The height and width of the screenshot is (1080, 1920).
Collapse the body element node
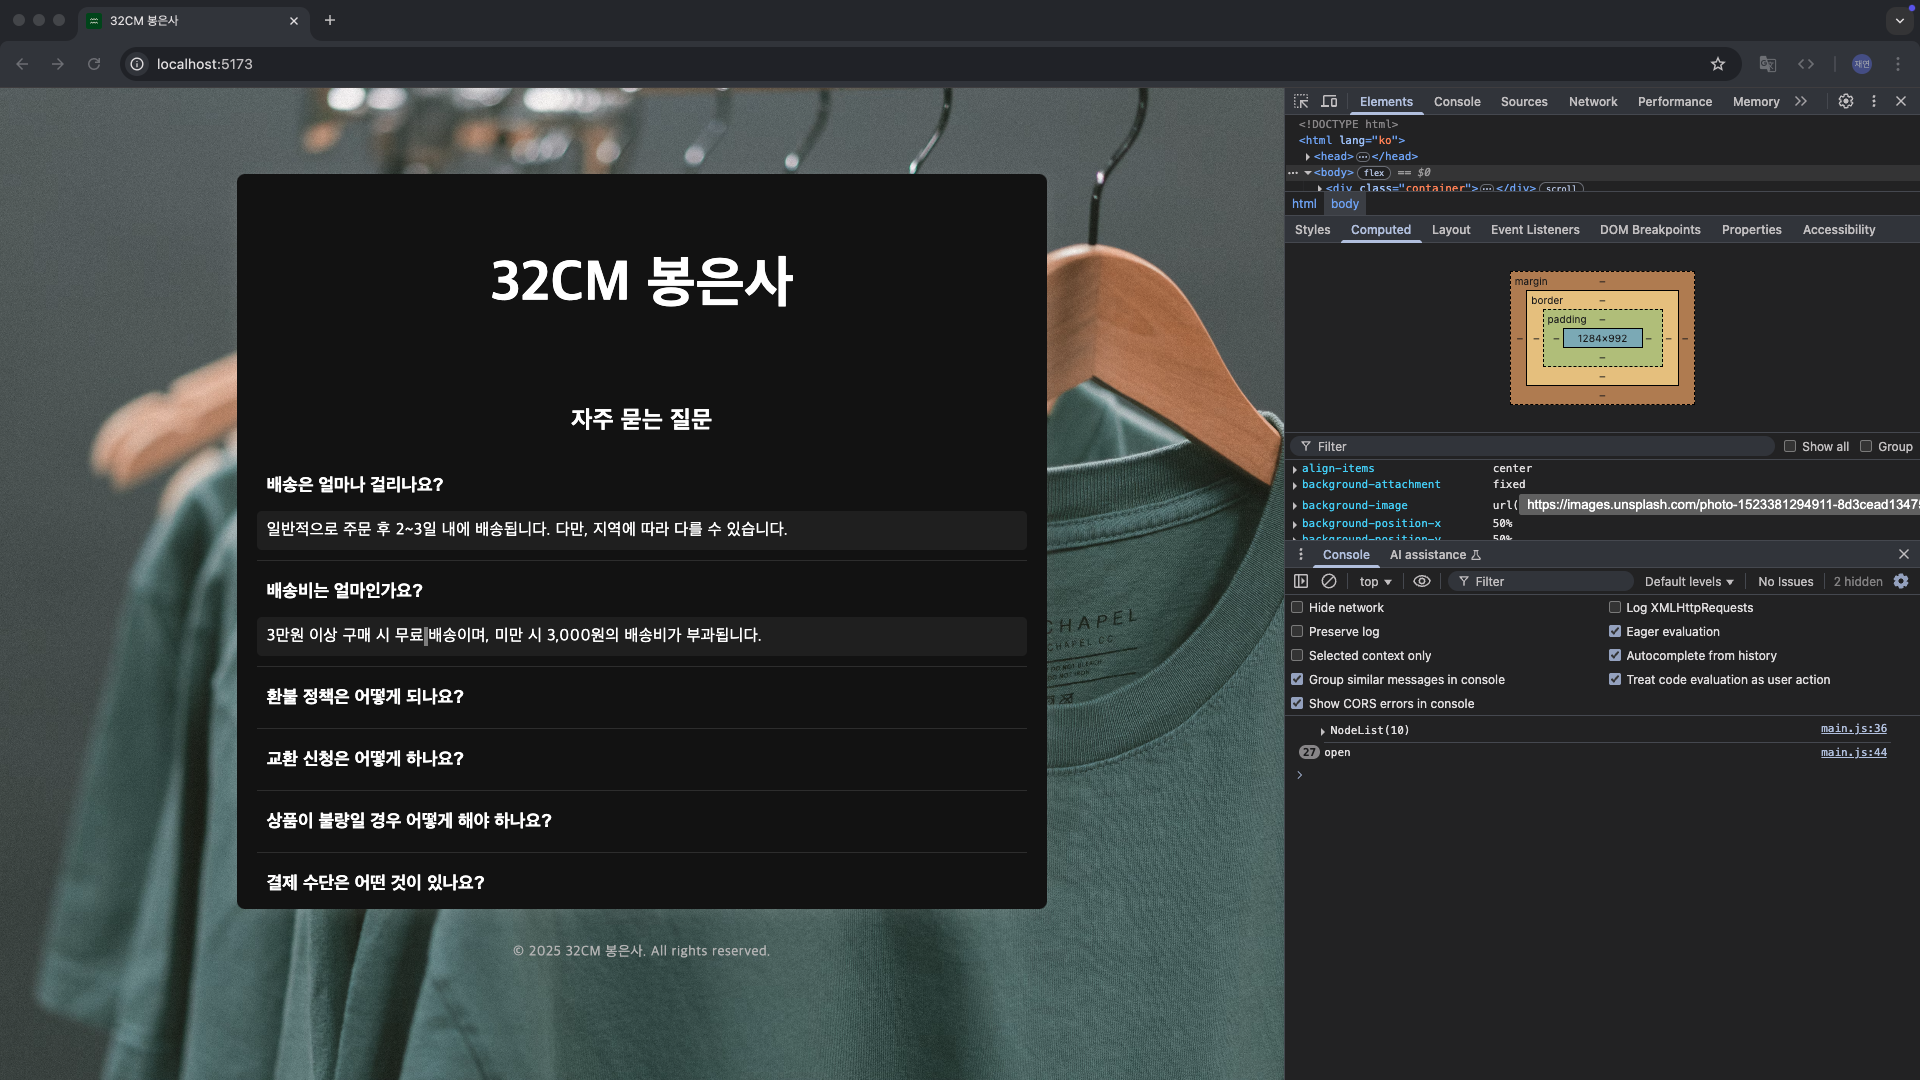pos(1308,173)
